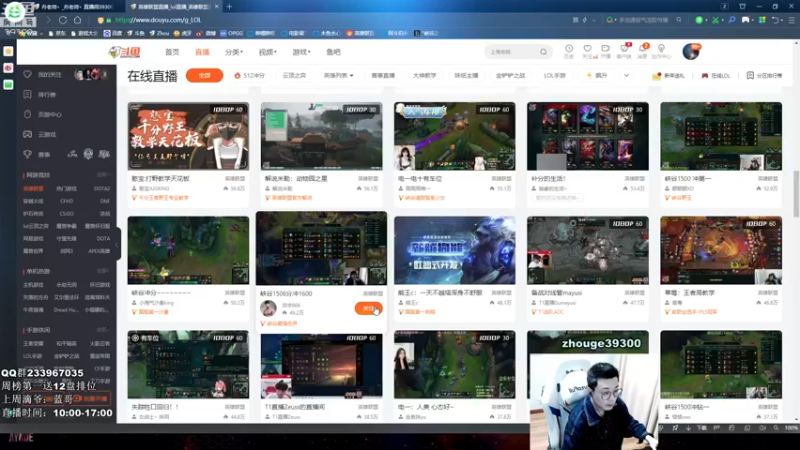Screen dimensions: 800x450
Task: Open the 在线LOL gamepad link
Action: pyautogui.click(x=716, y=76)
